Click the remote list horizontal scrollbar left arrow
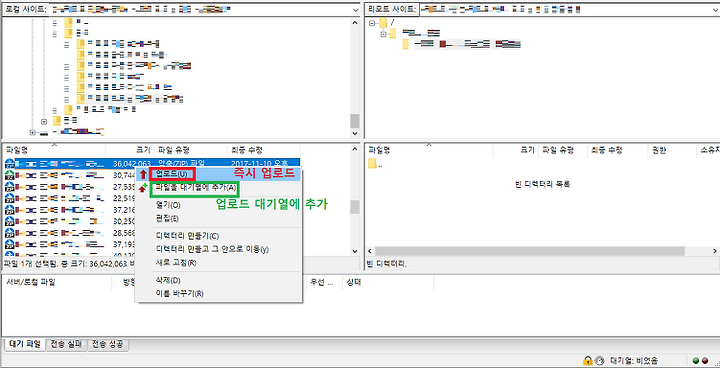 point(370,251)
